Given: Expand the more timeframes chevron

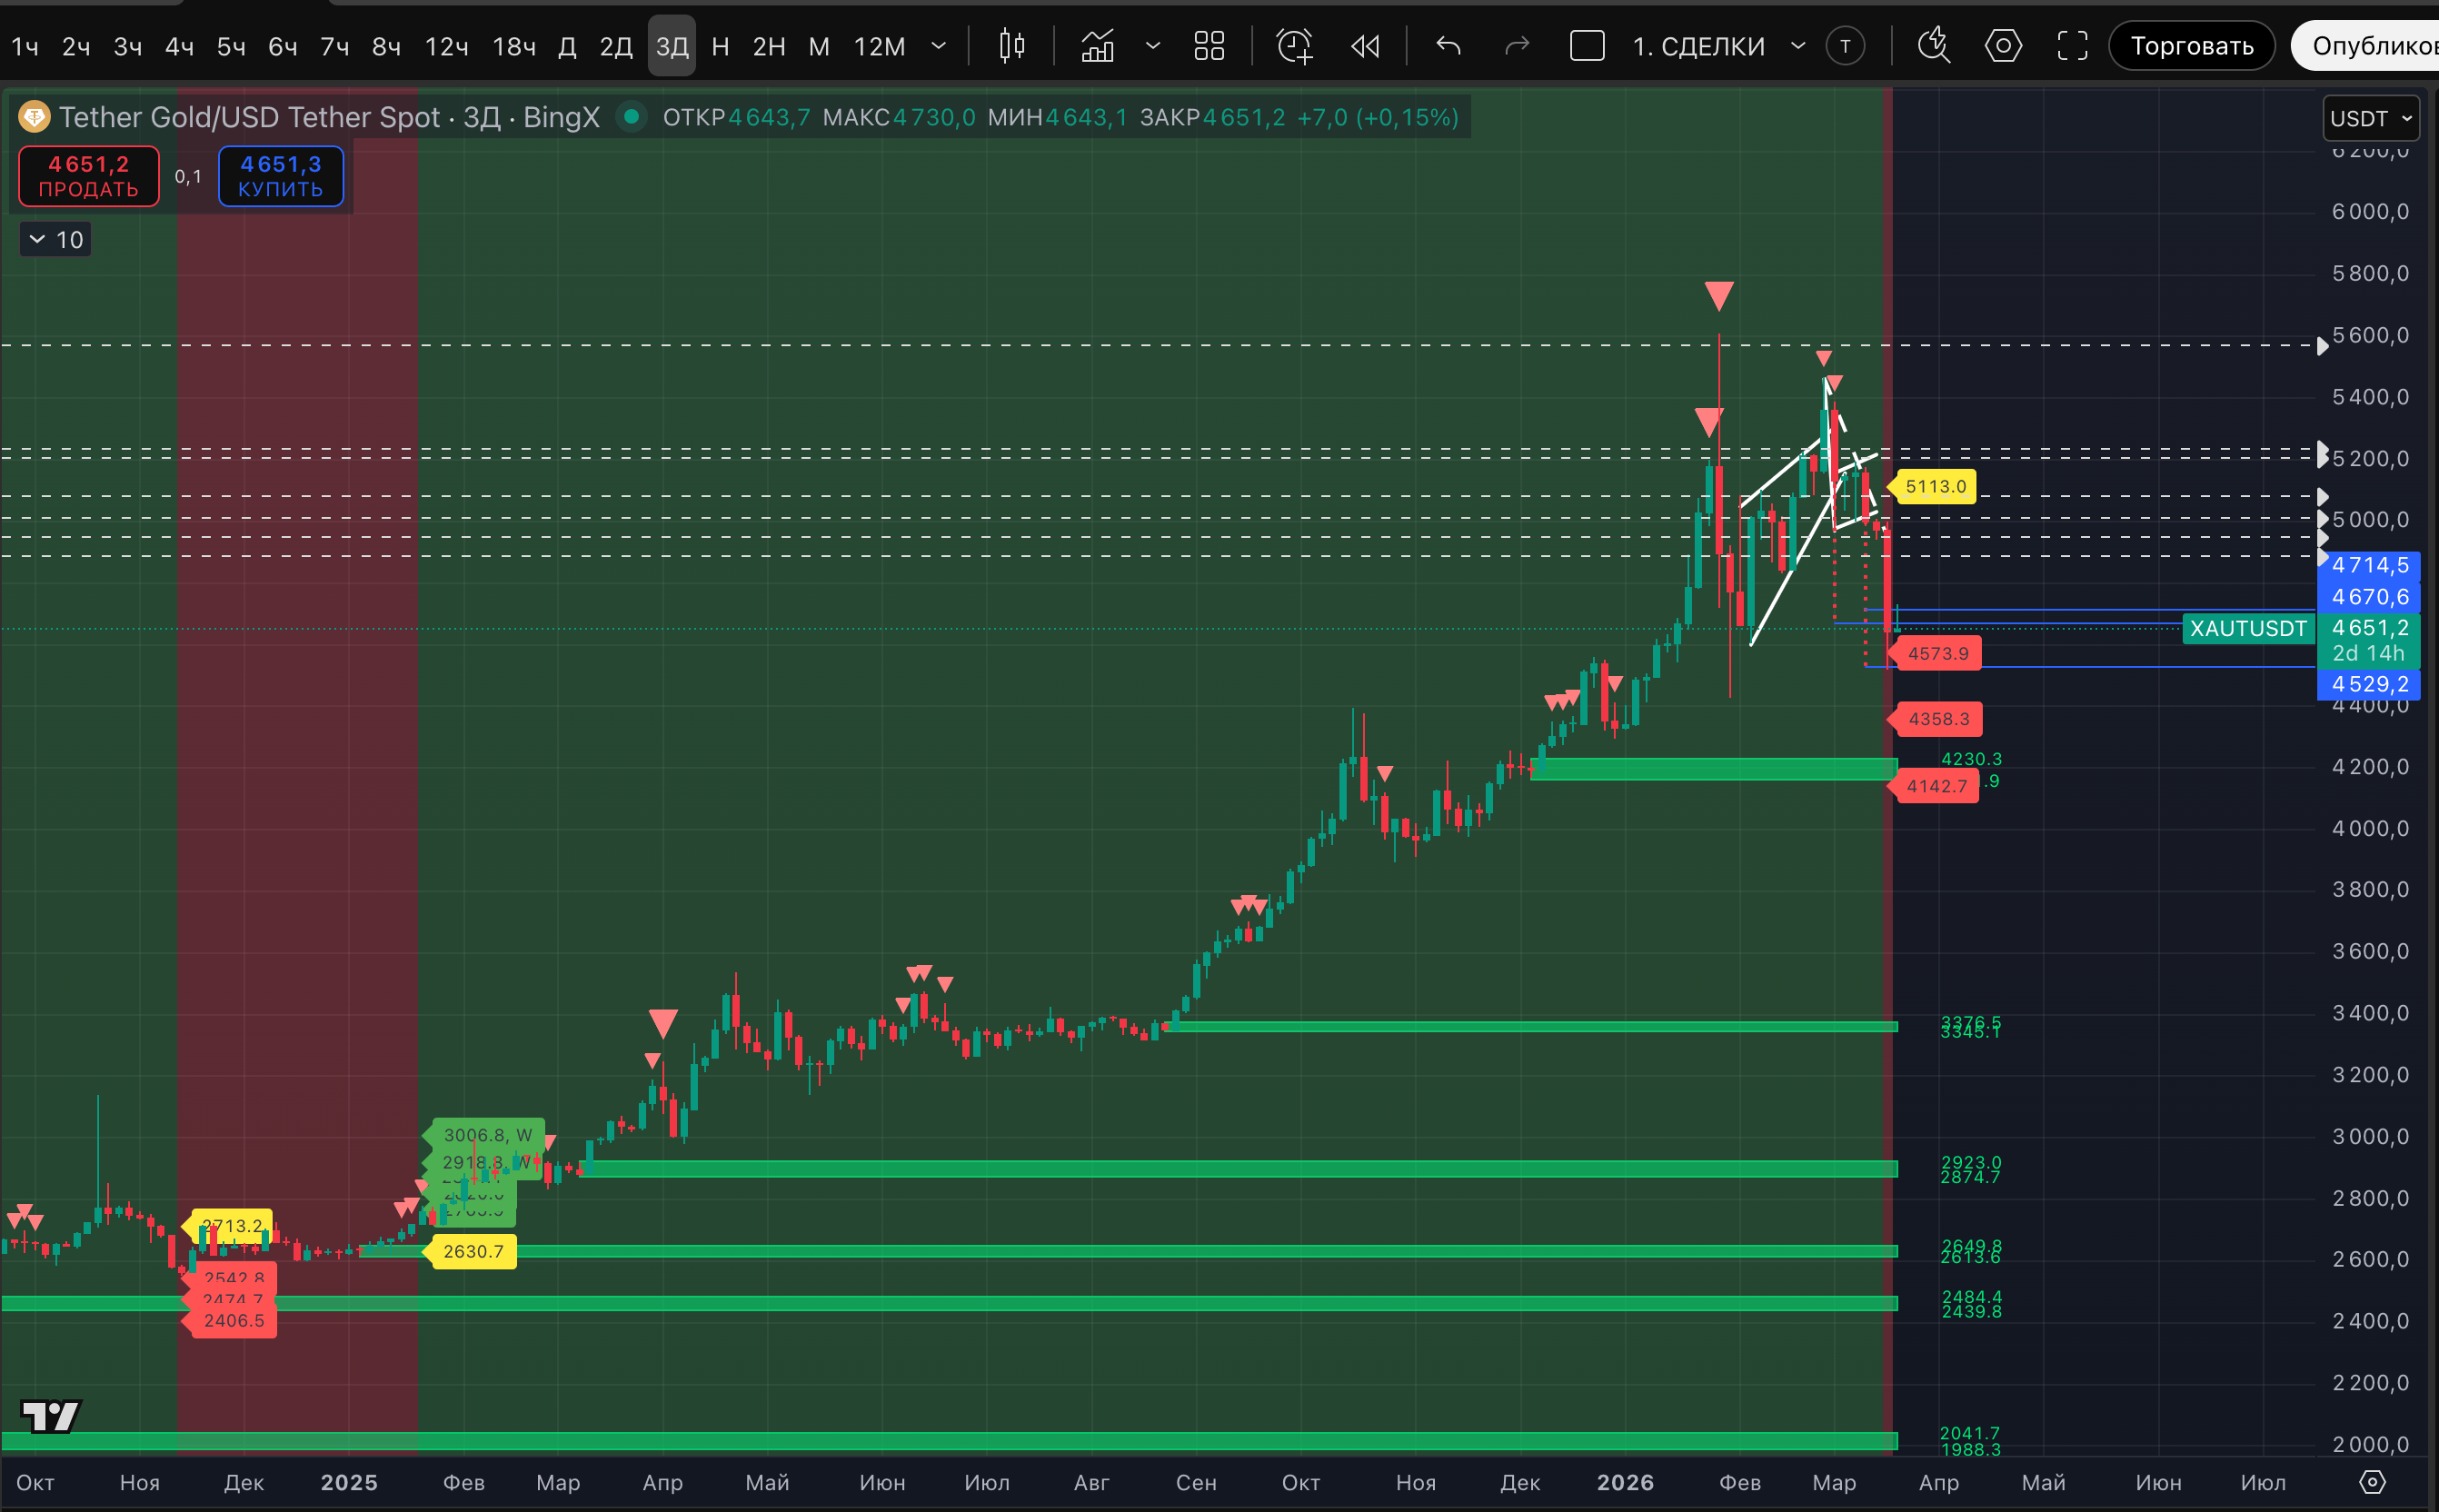Looking at the screenshot, I should coord(938,46).
